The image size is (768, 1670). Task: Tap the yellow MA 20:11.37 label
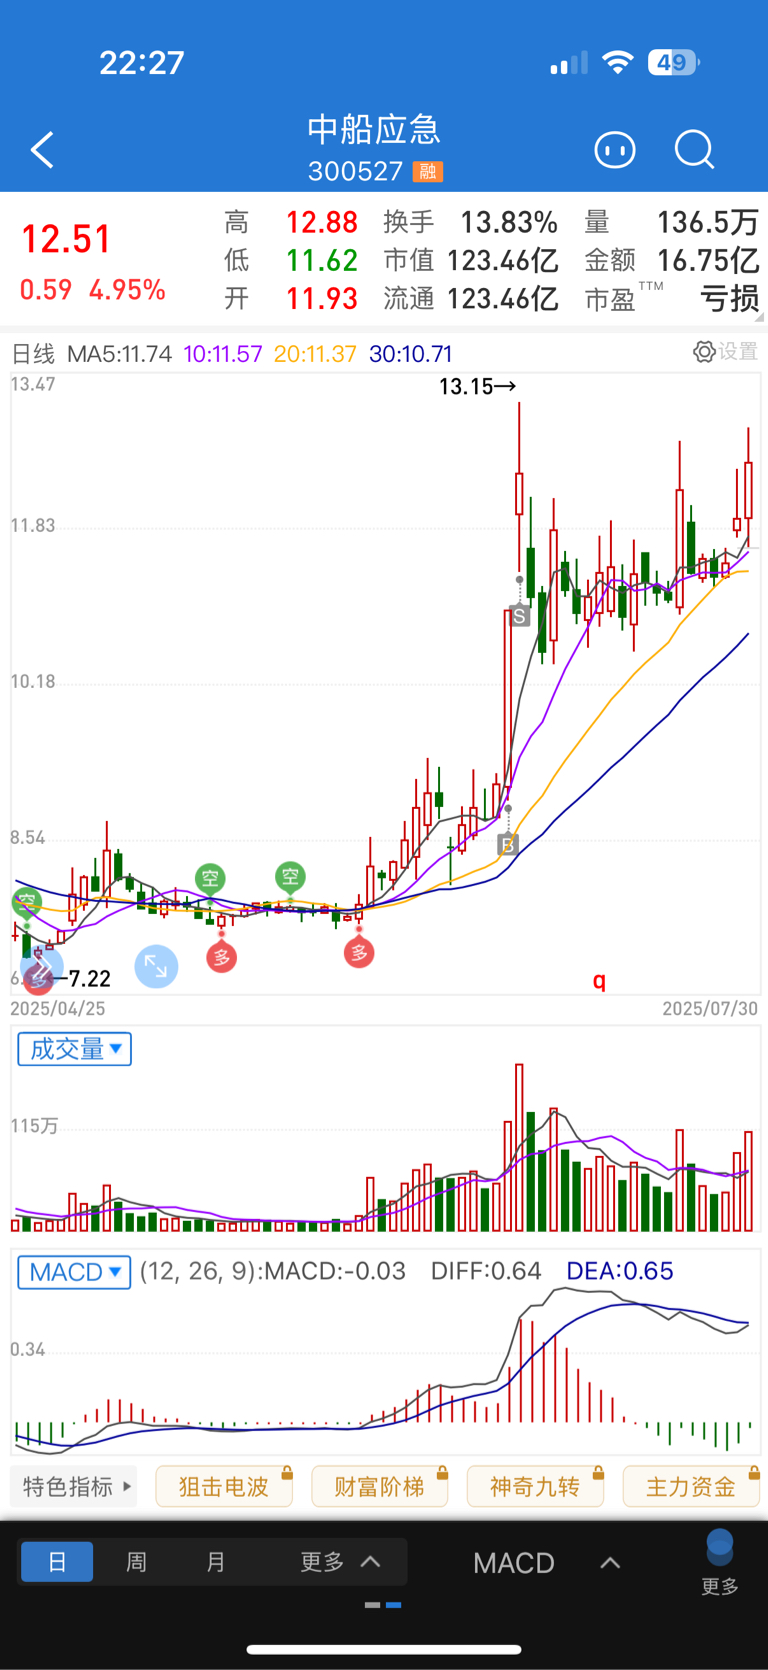[x=315, y=354]
